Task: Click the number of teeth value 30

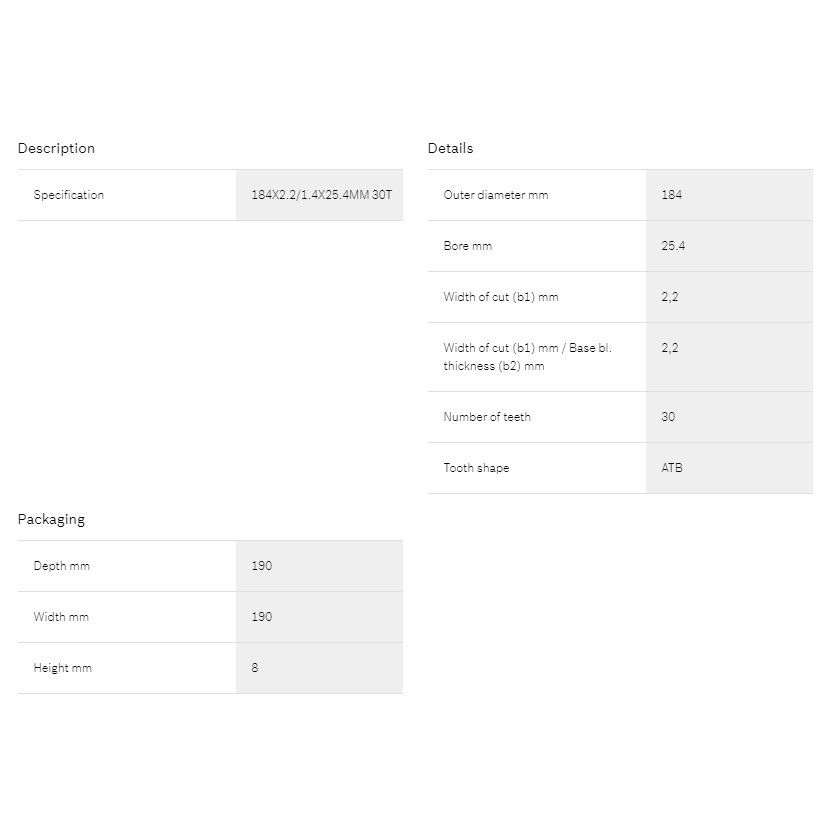Action: [668, 417]
